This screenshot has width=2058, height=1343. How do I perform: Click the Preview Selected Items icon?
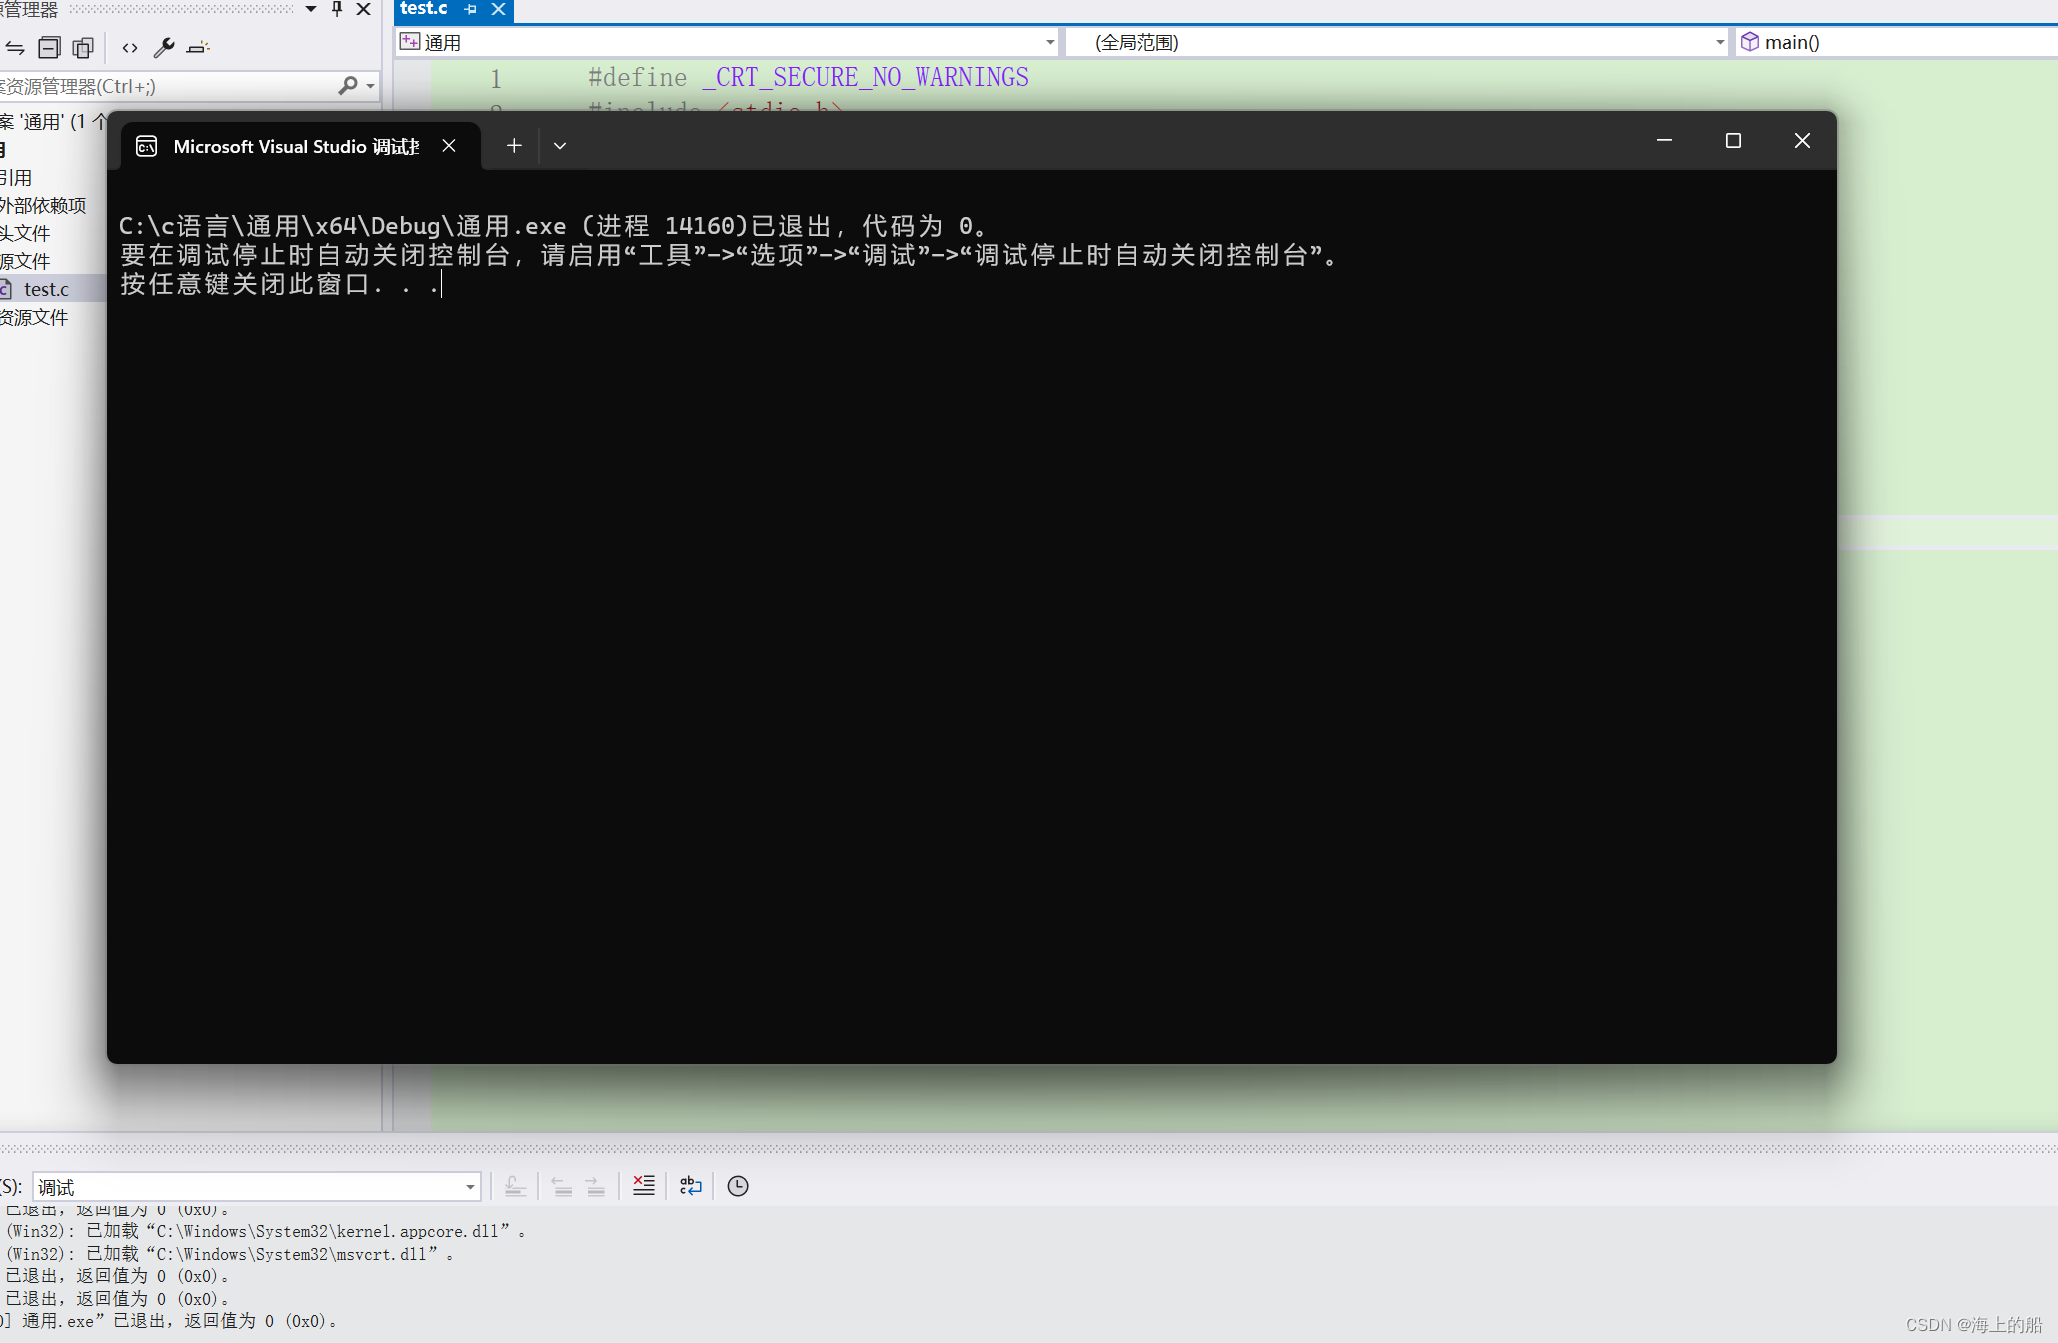click(198, 47)
